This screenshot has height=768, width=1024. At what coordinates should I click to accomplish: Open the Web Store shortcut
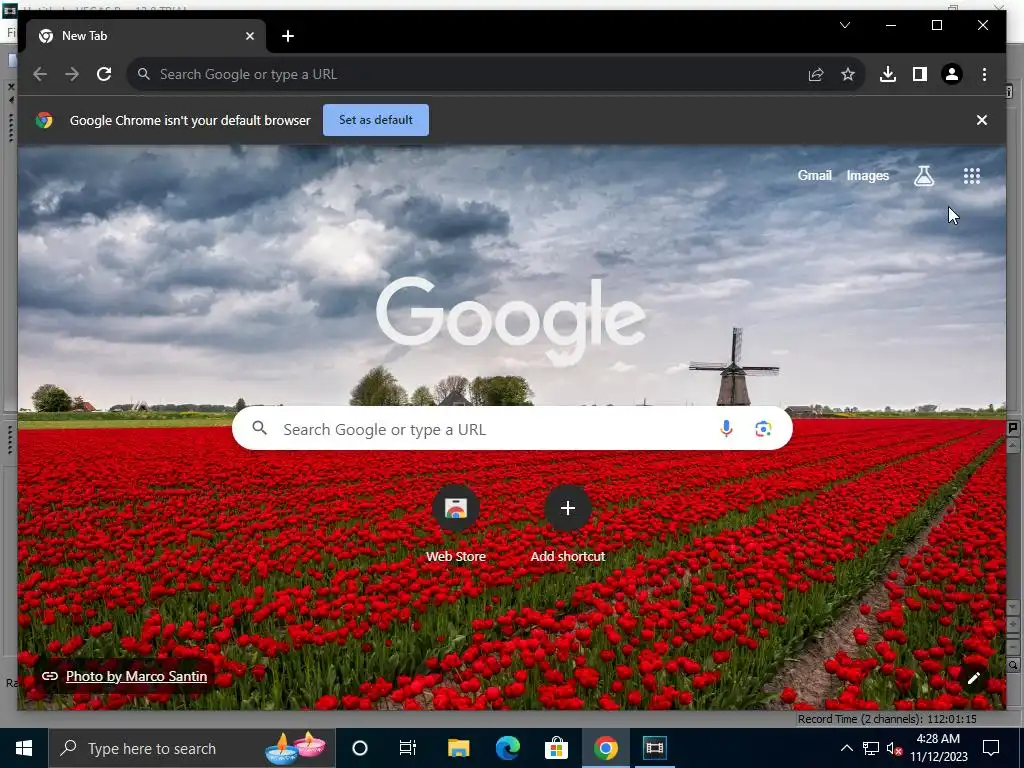pyautogui.click(x=456, y=524)
